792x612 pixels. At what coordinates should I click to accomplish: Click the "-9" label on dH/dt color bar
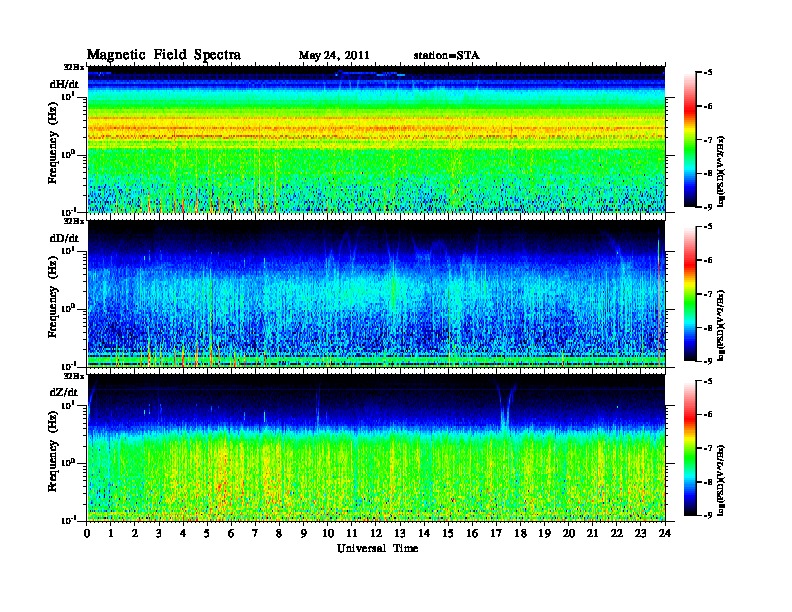[x=707, y=207]
